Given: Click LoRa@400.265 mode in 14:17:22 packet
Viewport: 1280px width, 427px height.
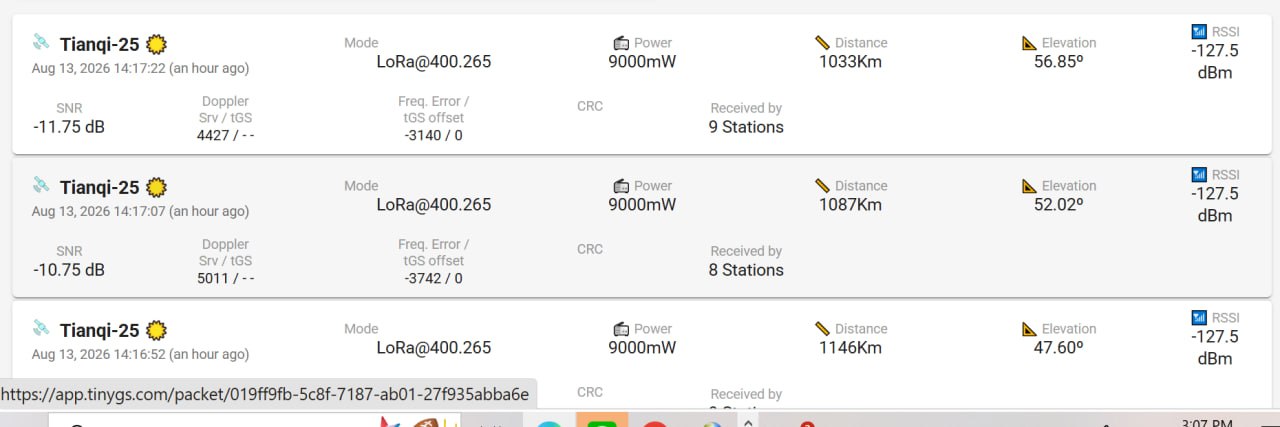Looking at the screenshot, I should coord(434,62).
